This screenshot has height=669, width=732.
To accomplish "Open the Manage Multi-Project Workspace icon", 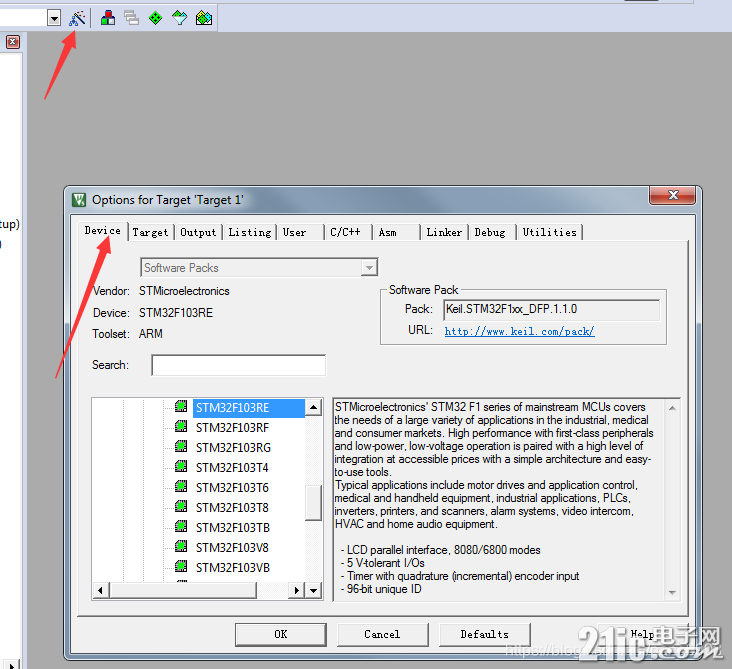I will pyautogui.click(x=132, y=18).
